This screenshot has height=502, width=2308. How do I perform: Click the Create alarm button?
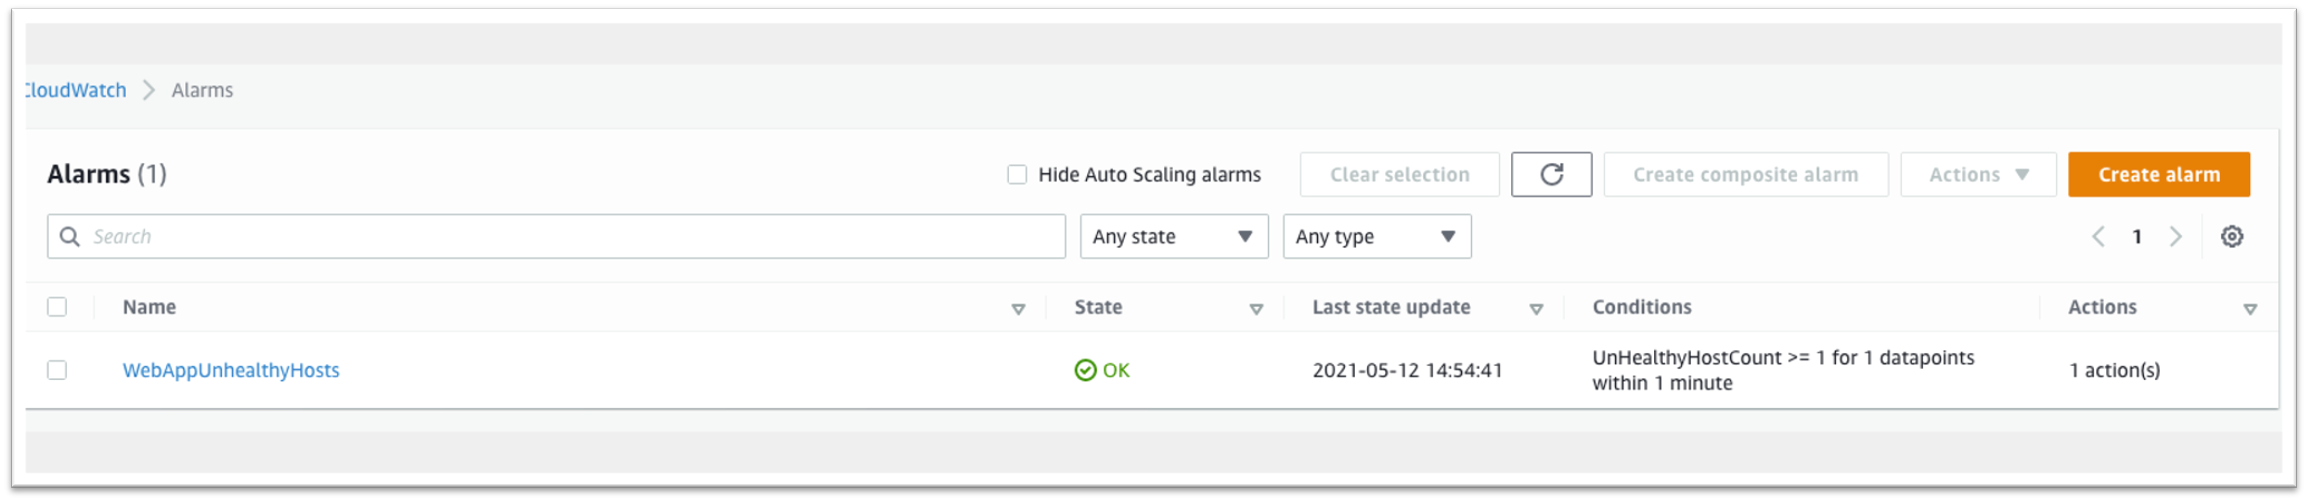point(2159,175)
